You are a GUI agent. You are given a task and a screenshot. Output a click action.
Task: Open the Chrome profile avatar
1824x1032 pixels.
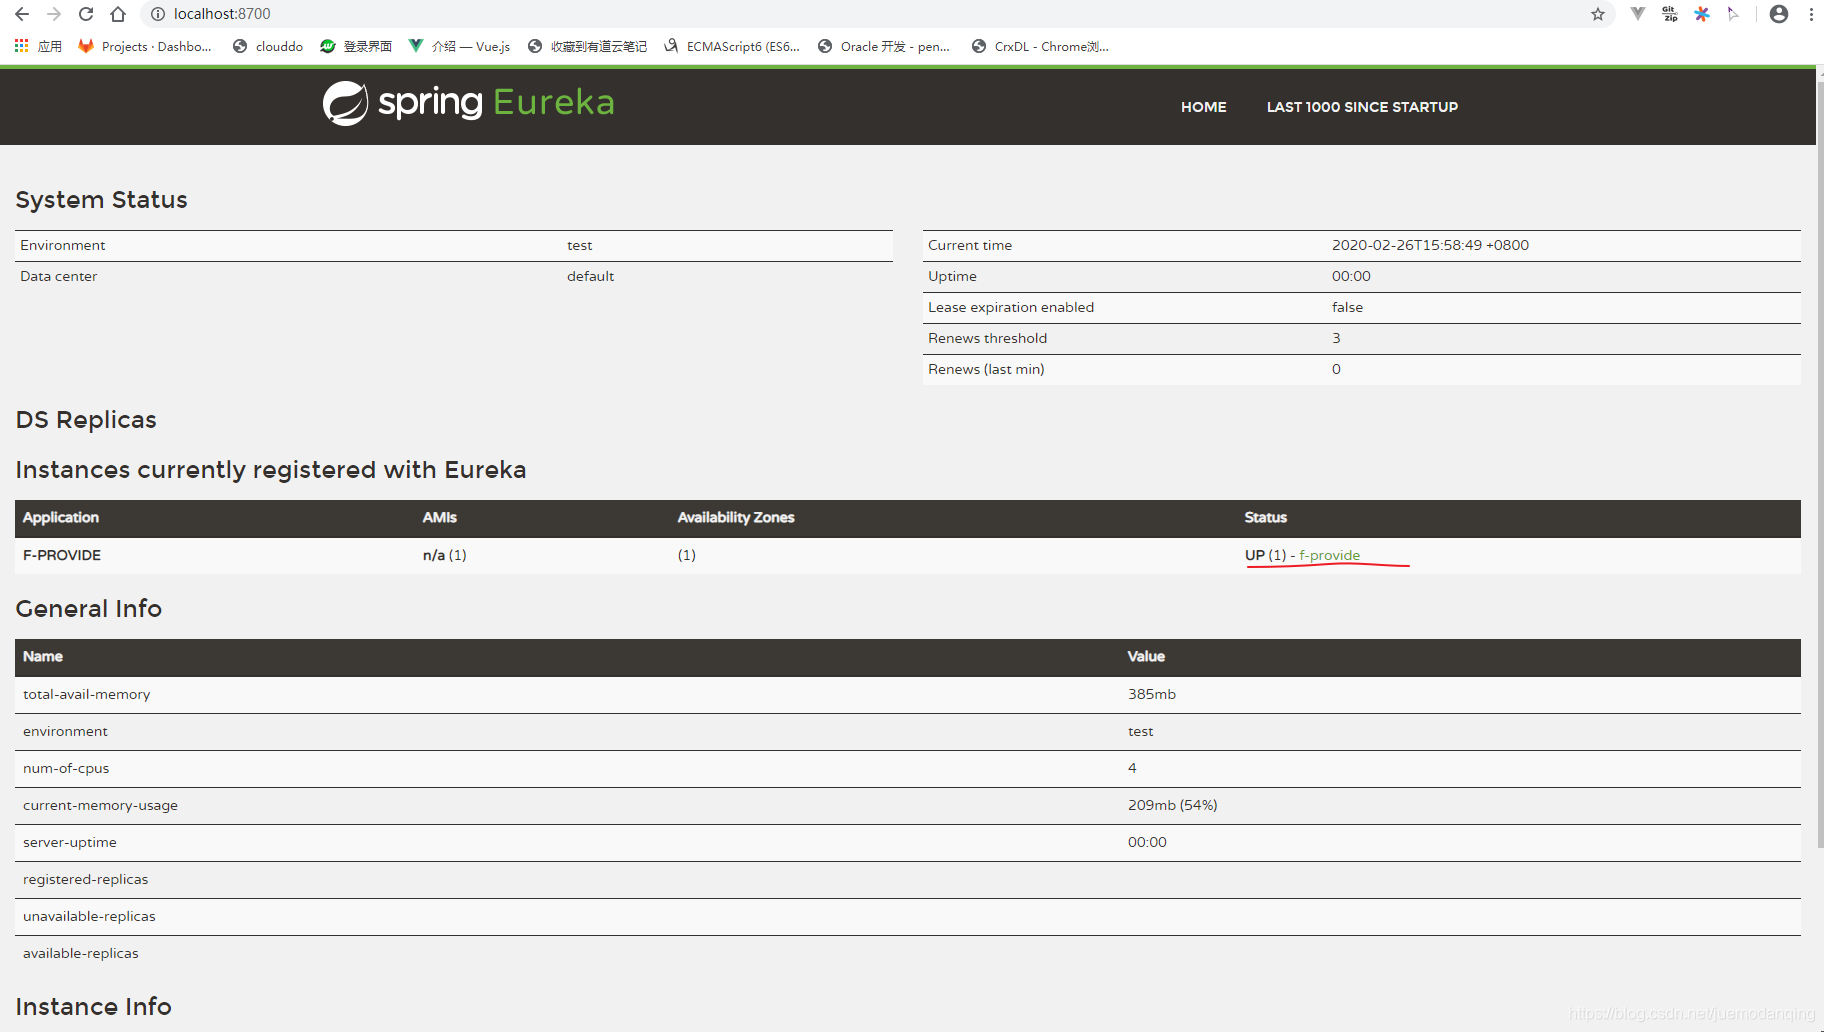(1779, 14)
